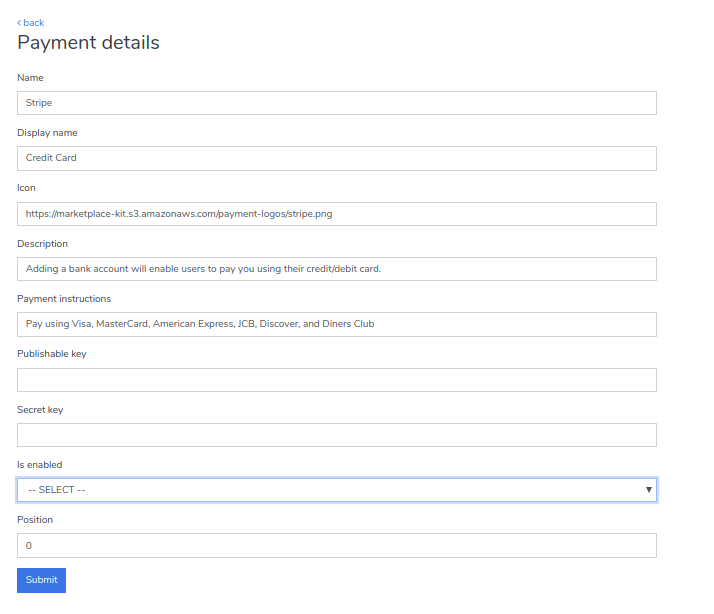This screenshot has width=714, height=614.
Task: Focus the Display name field
Action: [336, 158]
